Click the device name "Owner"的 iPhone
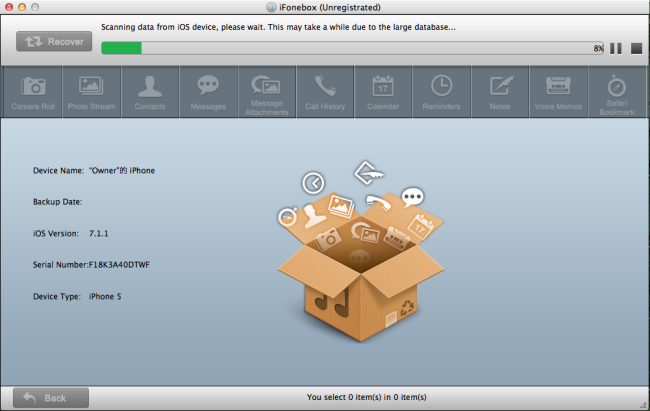The width and height of the screenshot is (650, 411). 122,170
